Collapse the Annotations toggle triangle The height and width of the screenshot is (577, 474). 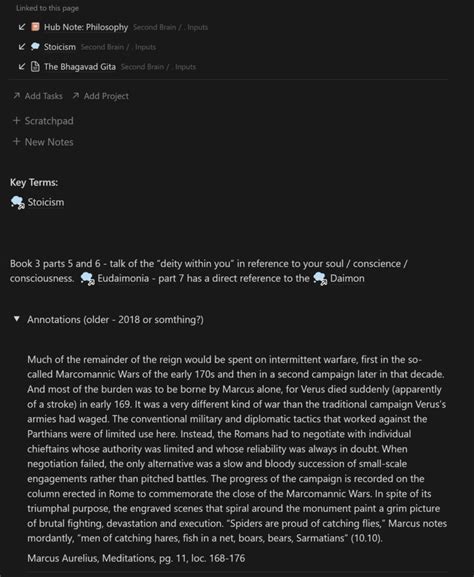(17, 319)
